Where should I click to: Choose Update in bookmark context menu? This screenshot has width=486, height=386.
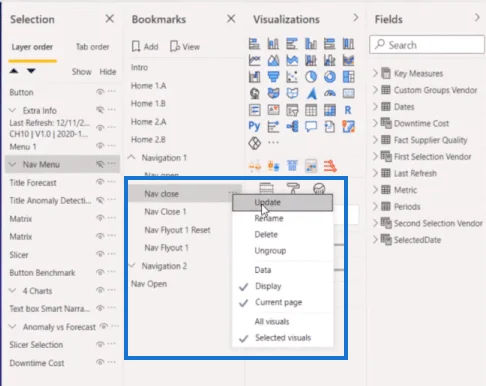tap(282, 202)
